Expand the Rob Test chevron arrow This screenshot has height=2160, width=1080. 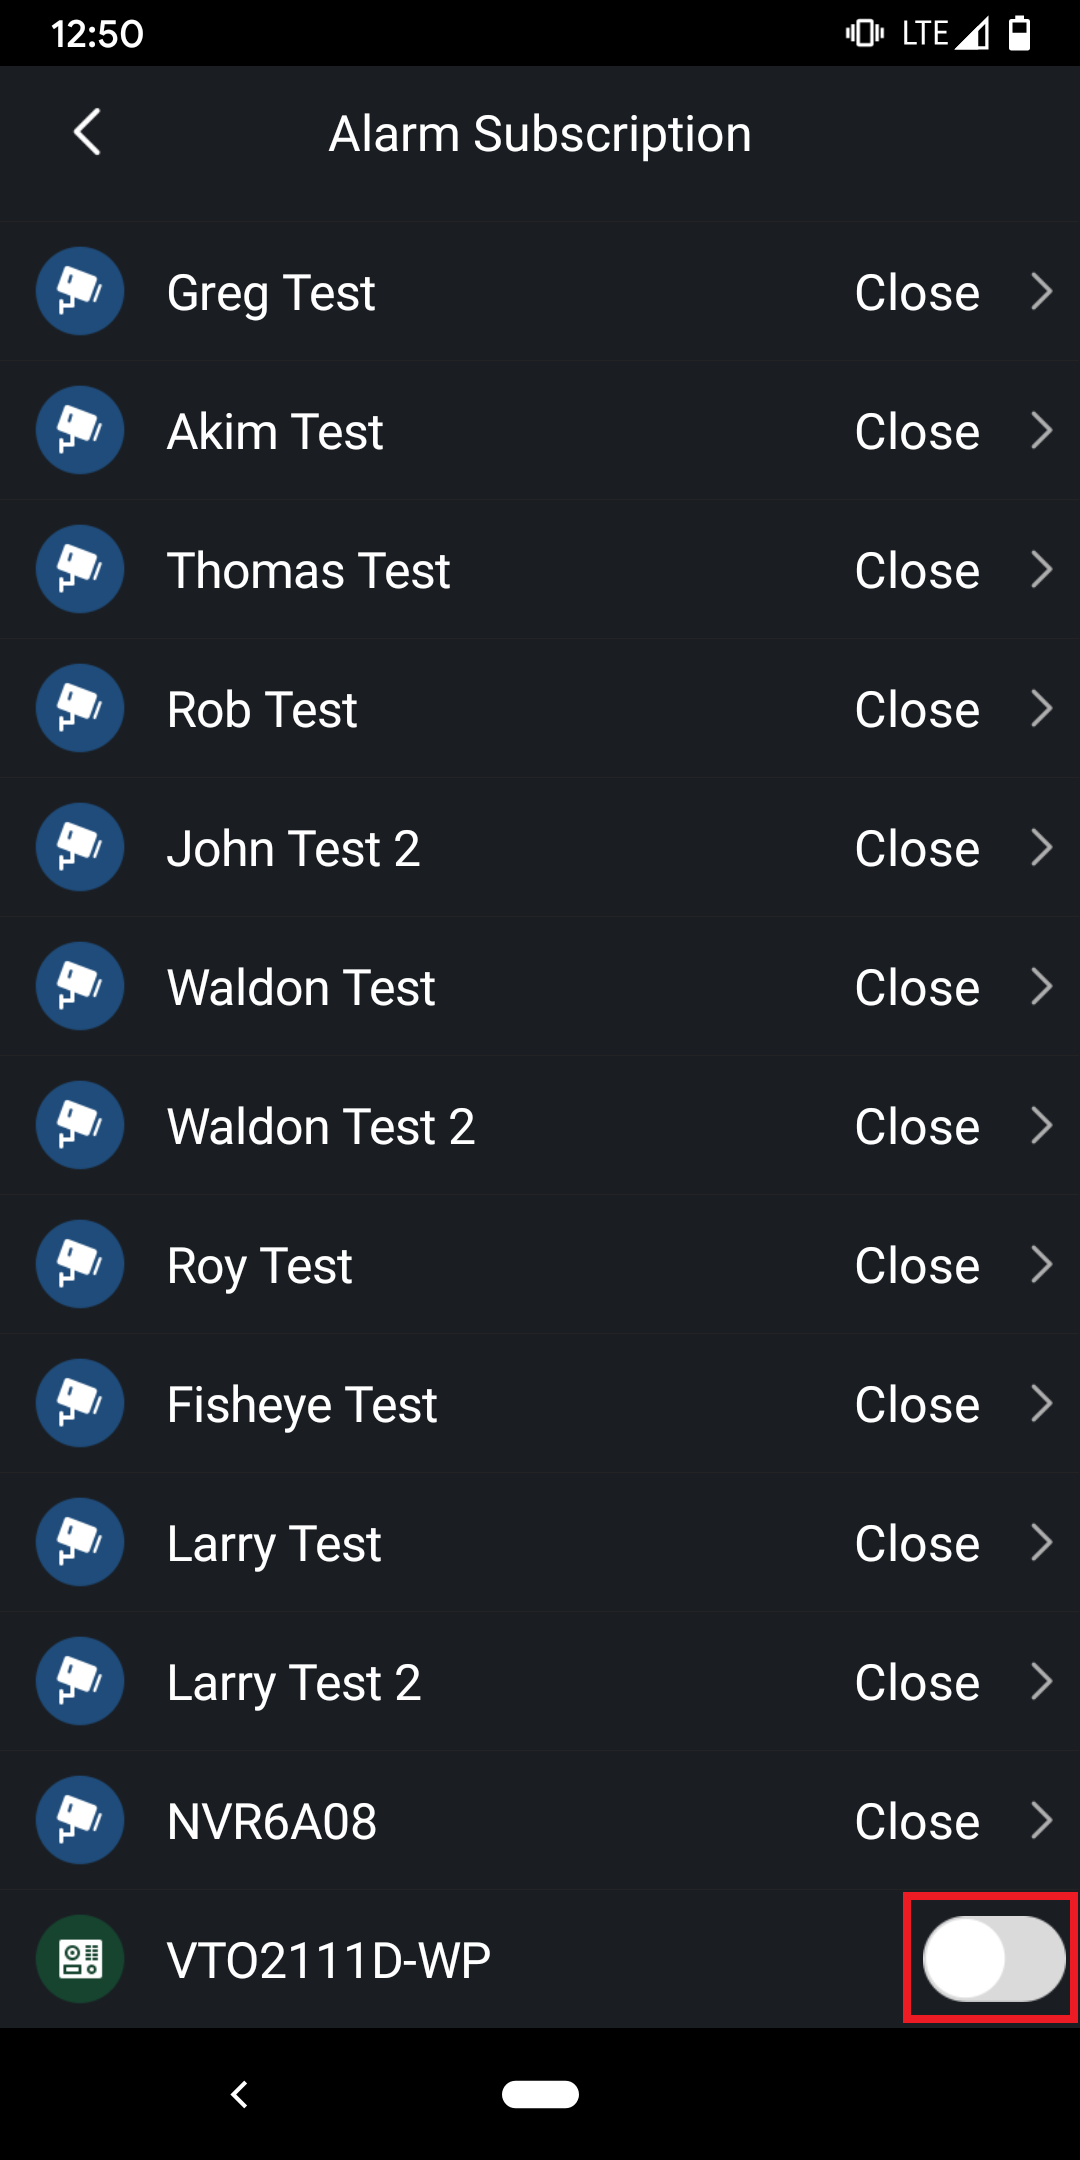1041,708
